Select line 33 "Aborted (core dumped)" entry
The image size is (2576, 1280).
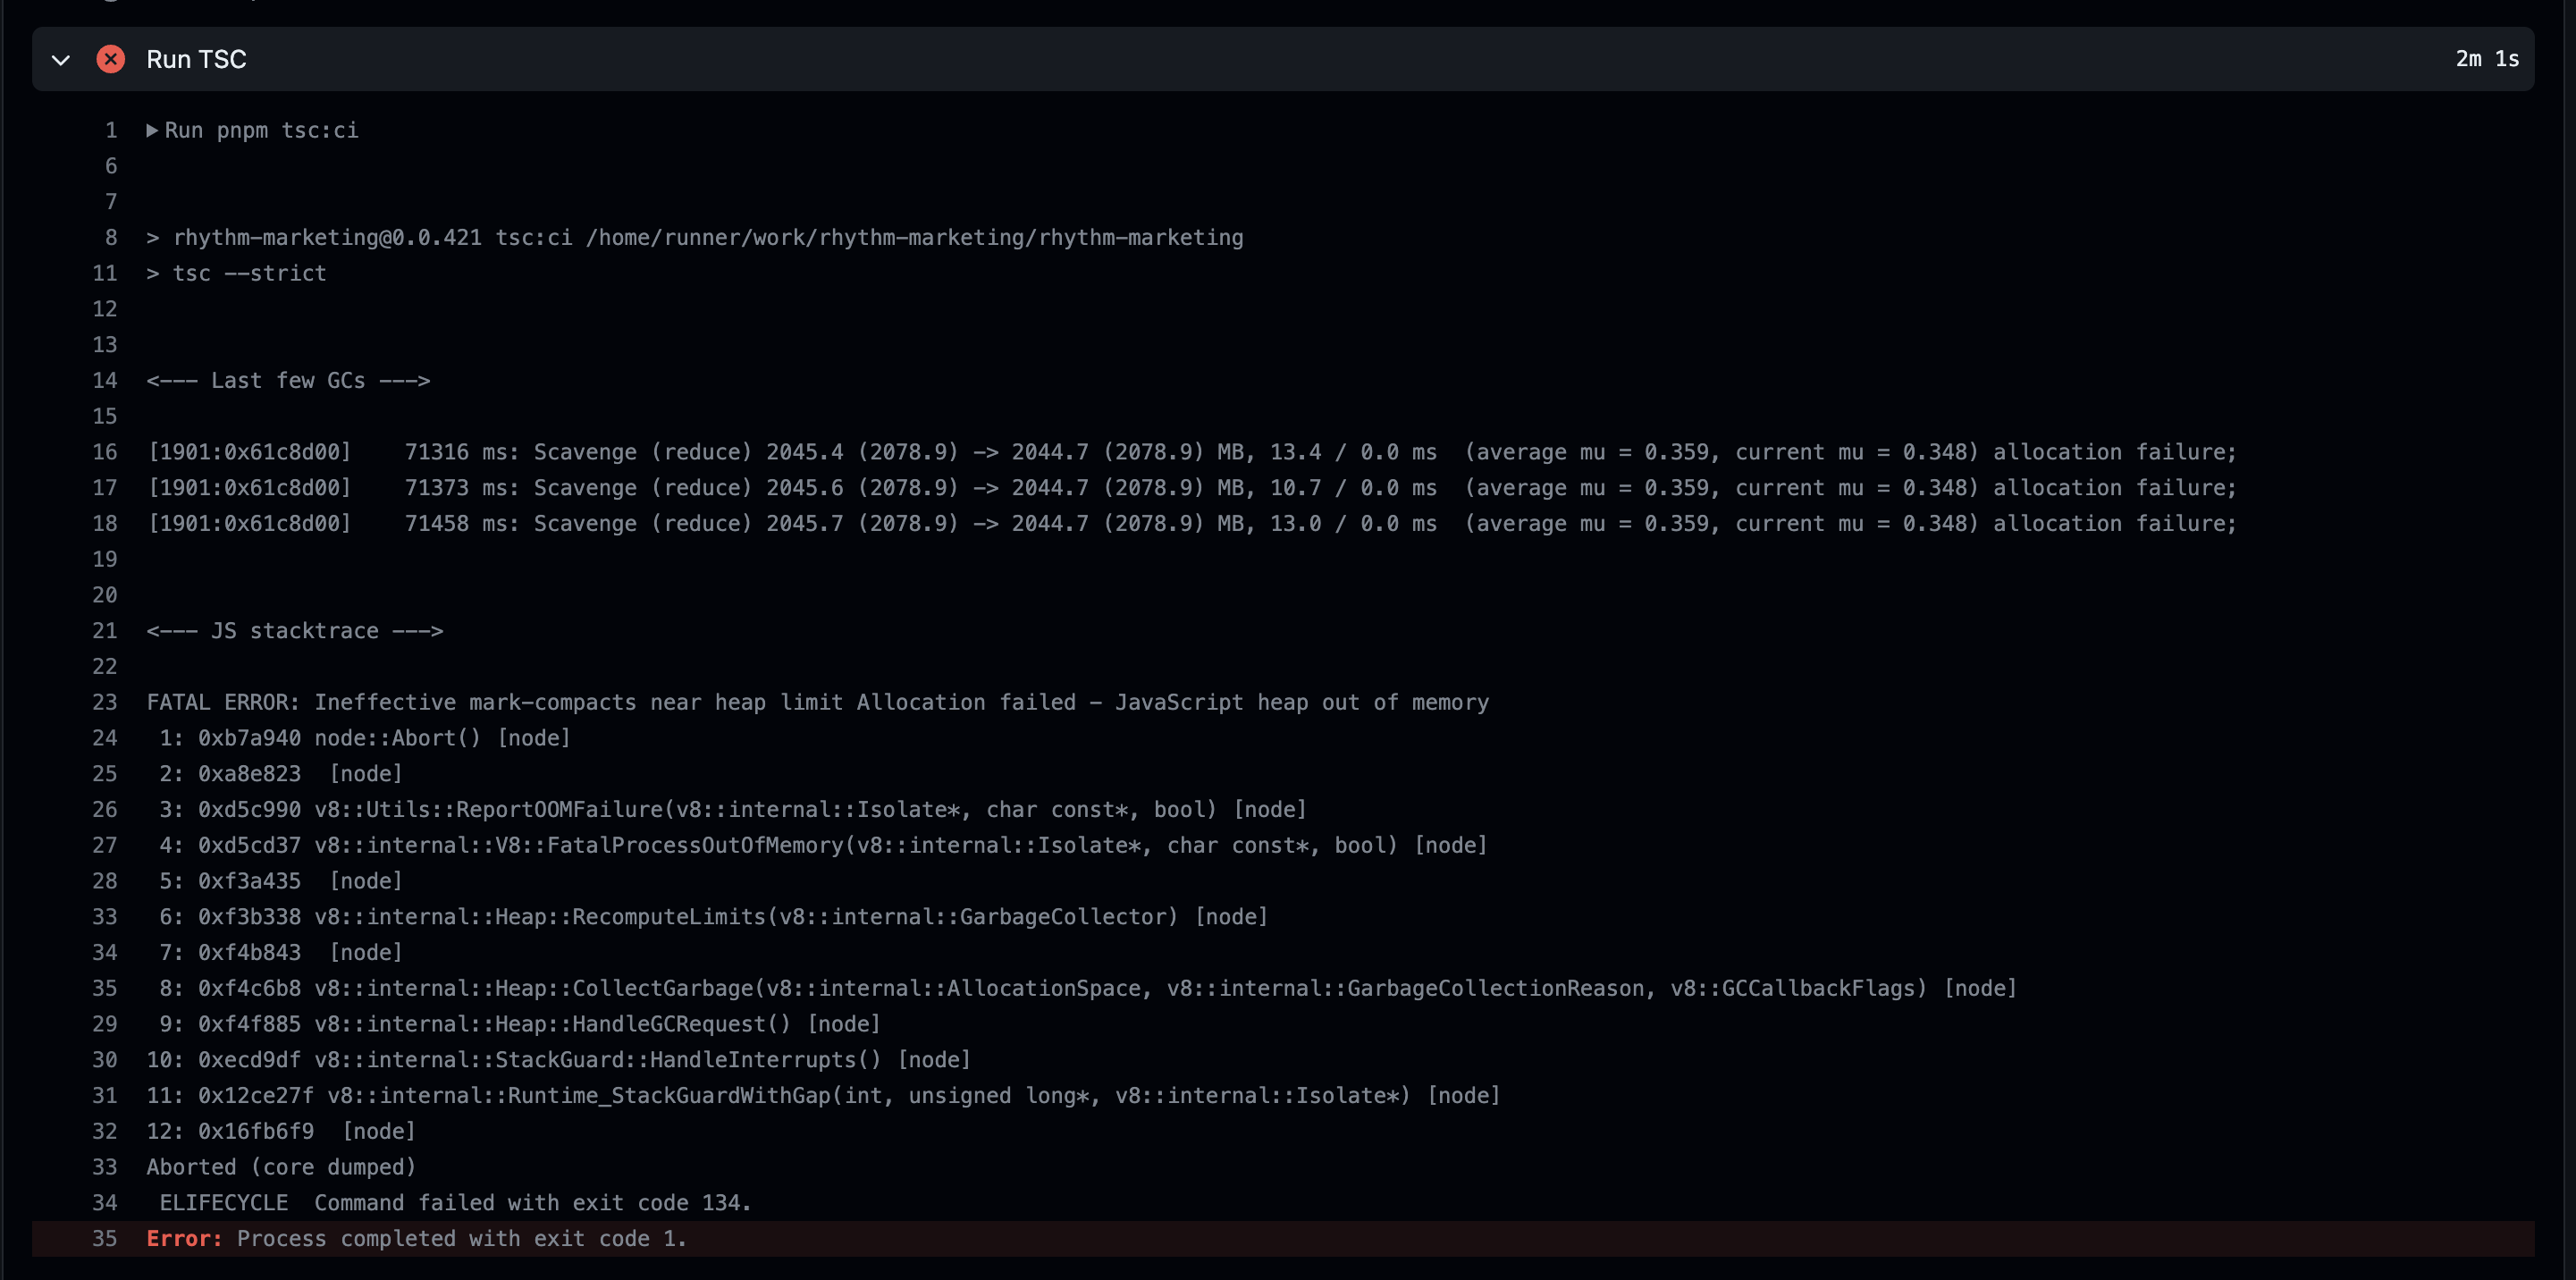coord(281,1166)
